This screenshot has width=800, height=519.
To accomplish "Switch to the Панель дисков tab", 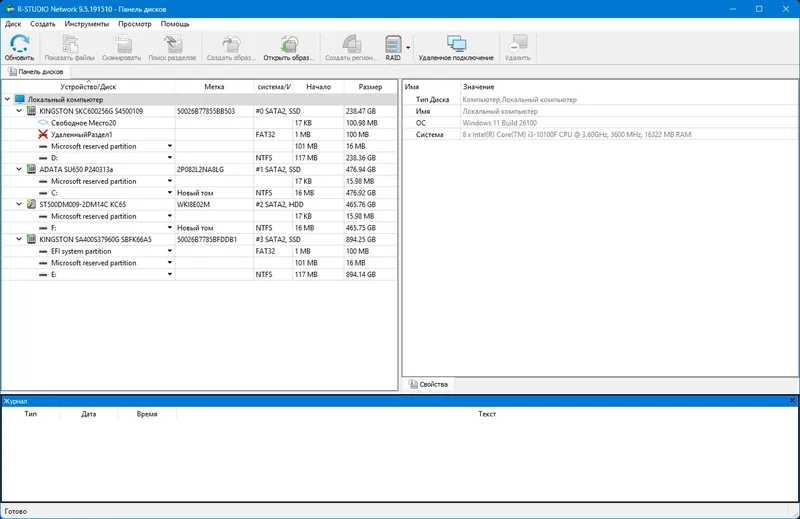I will click(x=36, y=71).
